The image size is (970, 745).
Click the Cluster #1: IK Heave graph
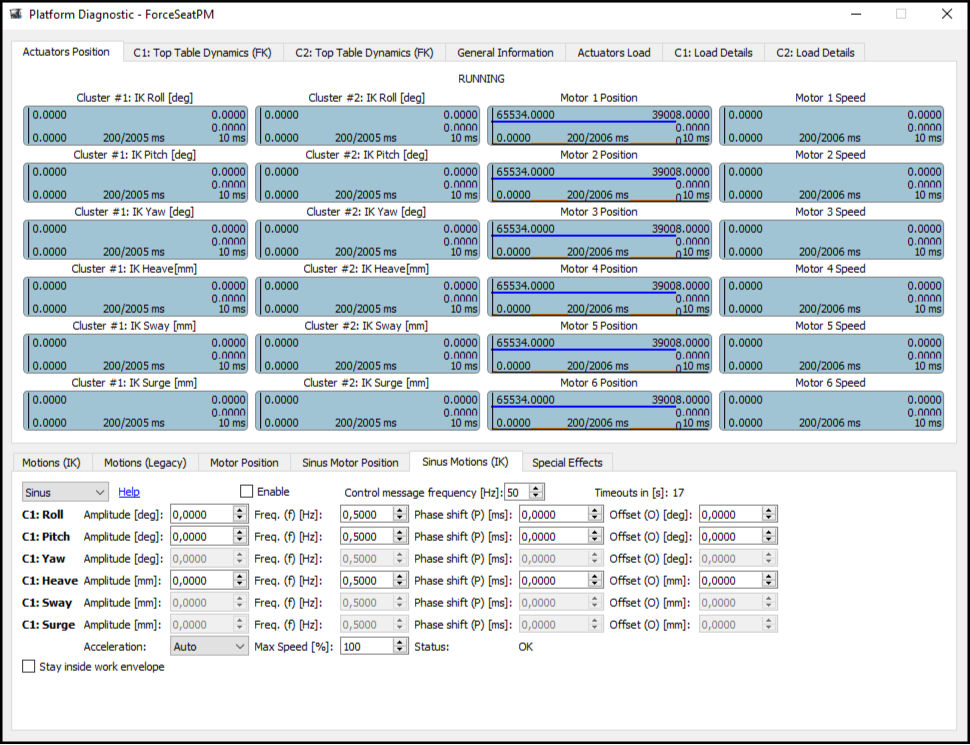point(135,297)
